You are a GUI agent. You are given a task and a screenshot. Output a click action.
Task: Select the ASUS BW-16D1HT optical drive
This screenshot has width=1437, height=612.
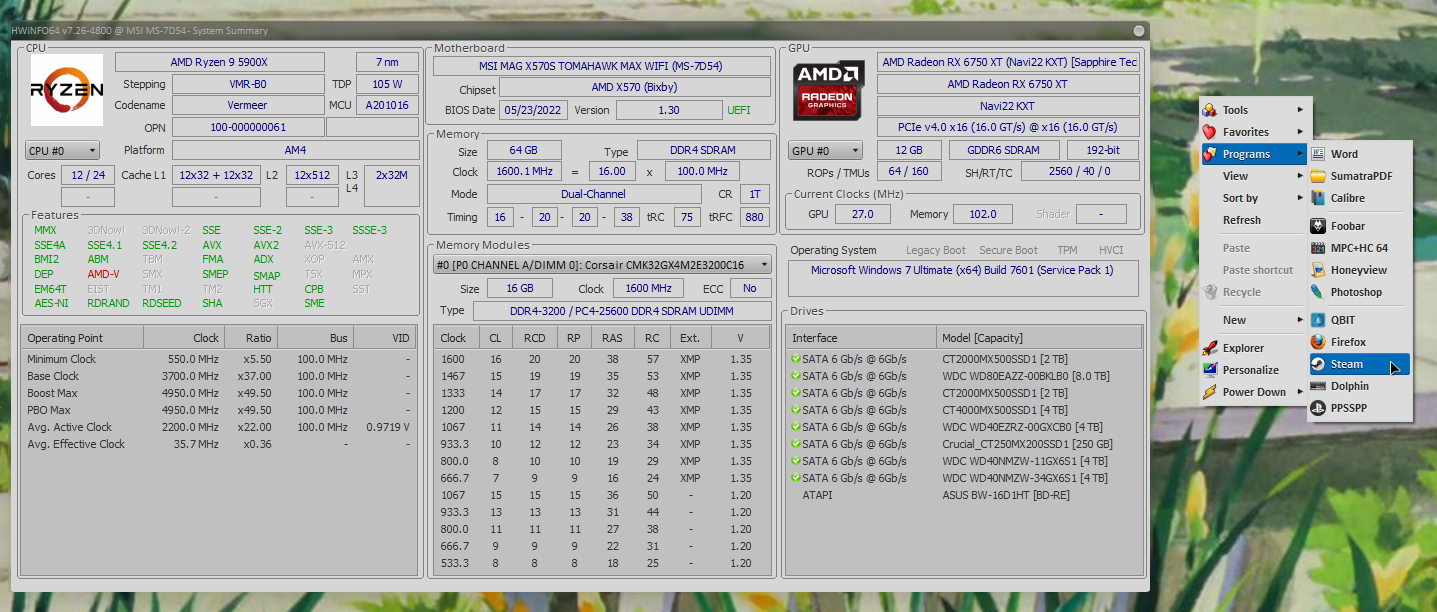tap(963, 495)
